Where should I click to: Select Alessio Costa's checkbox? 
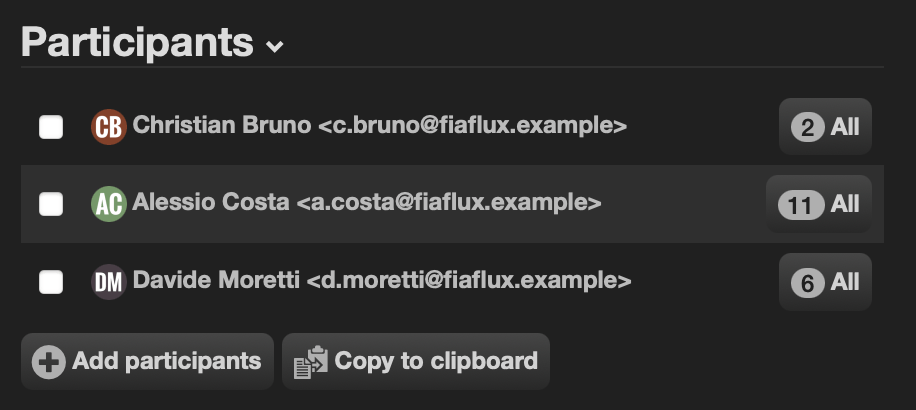pos(51,204)
